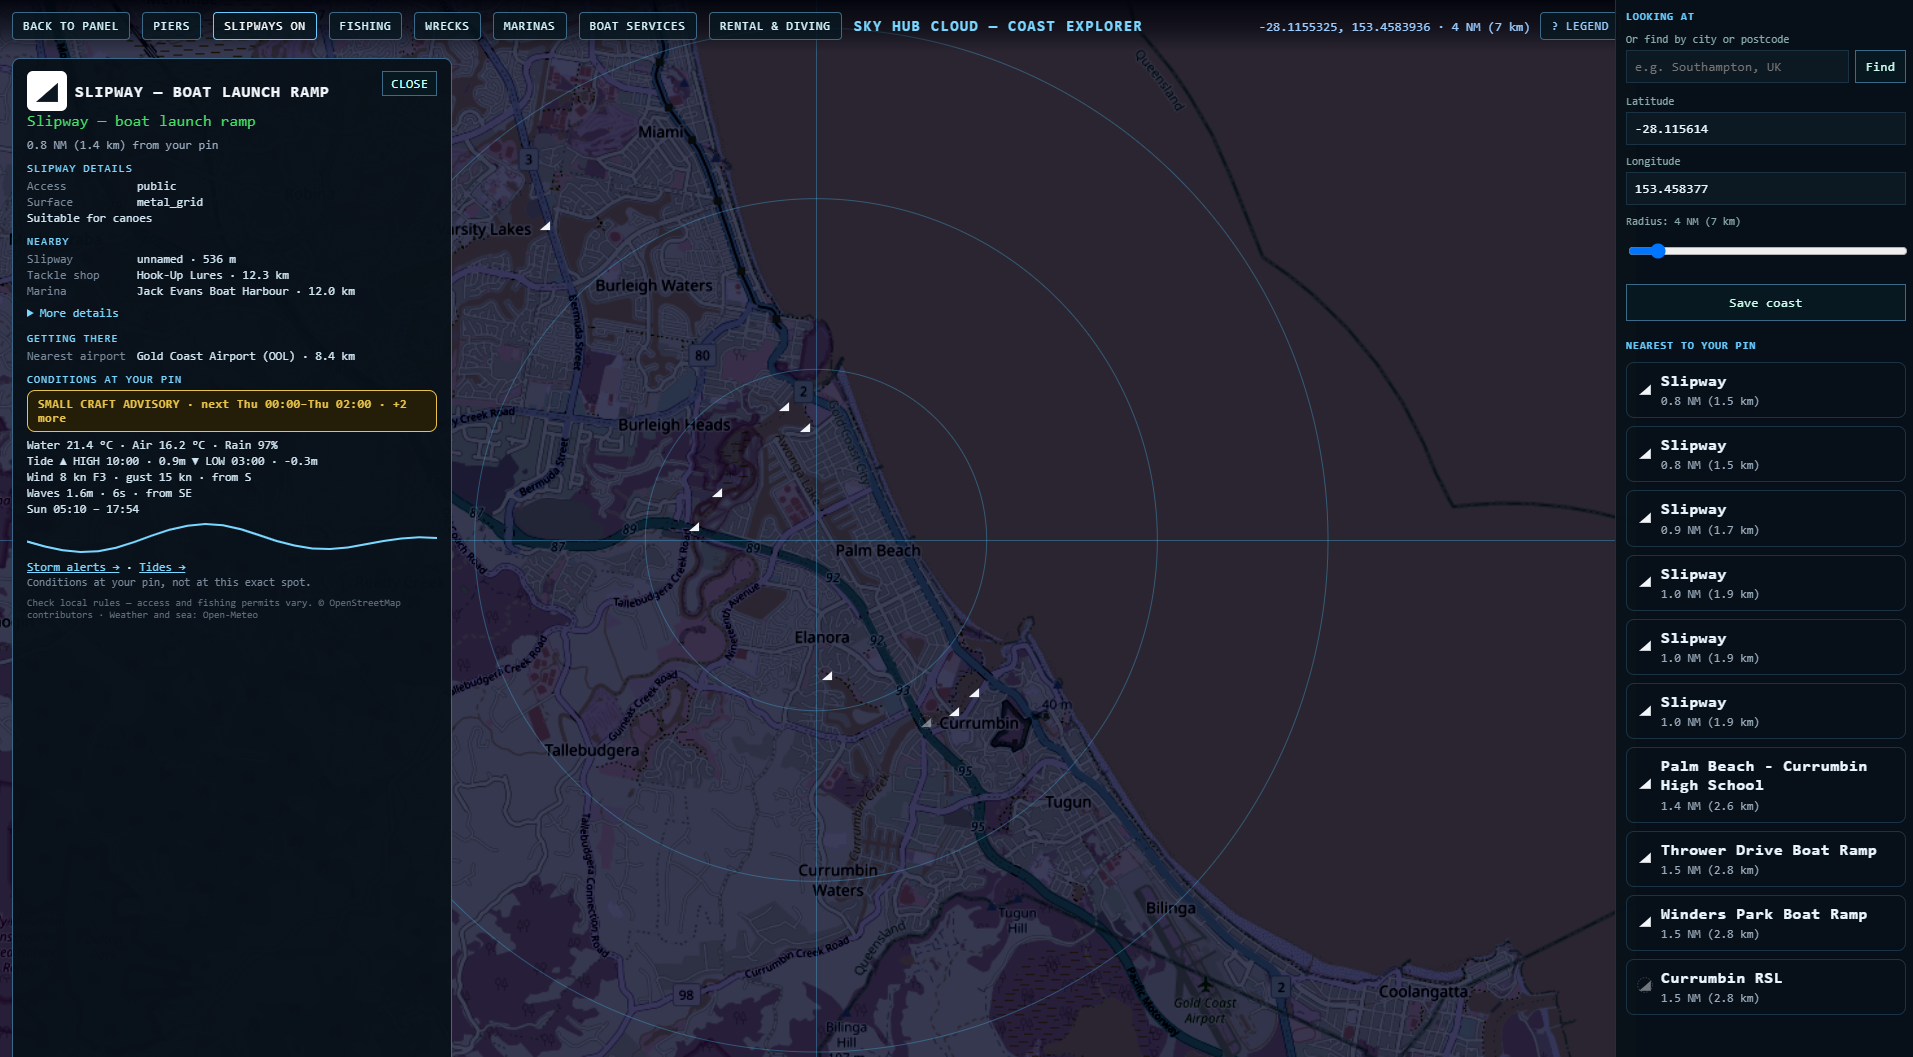Open the Small Craft Advisory banner
Image resolution: width=1913 pixels, height=1057 pixels.
232,411
